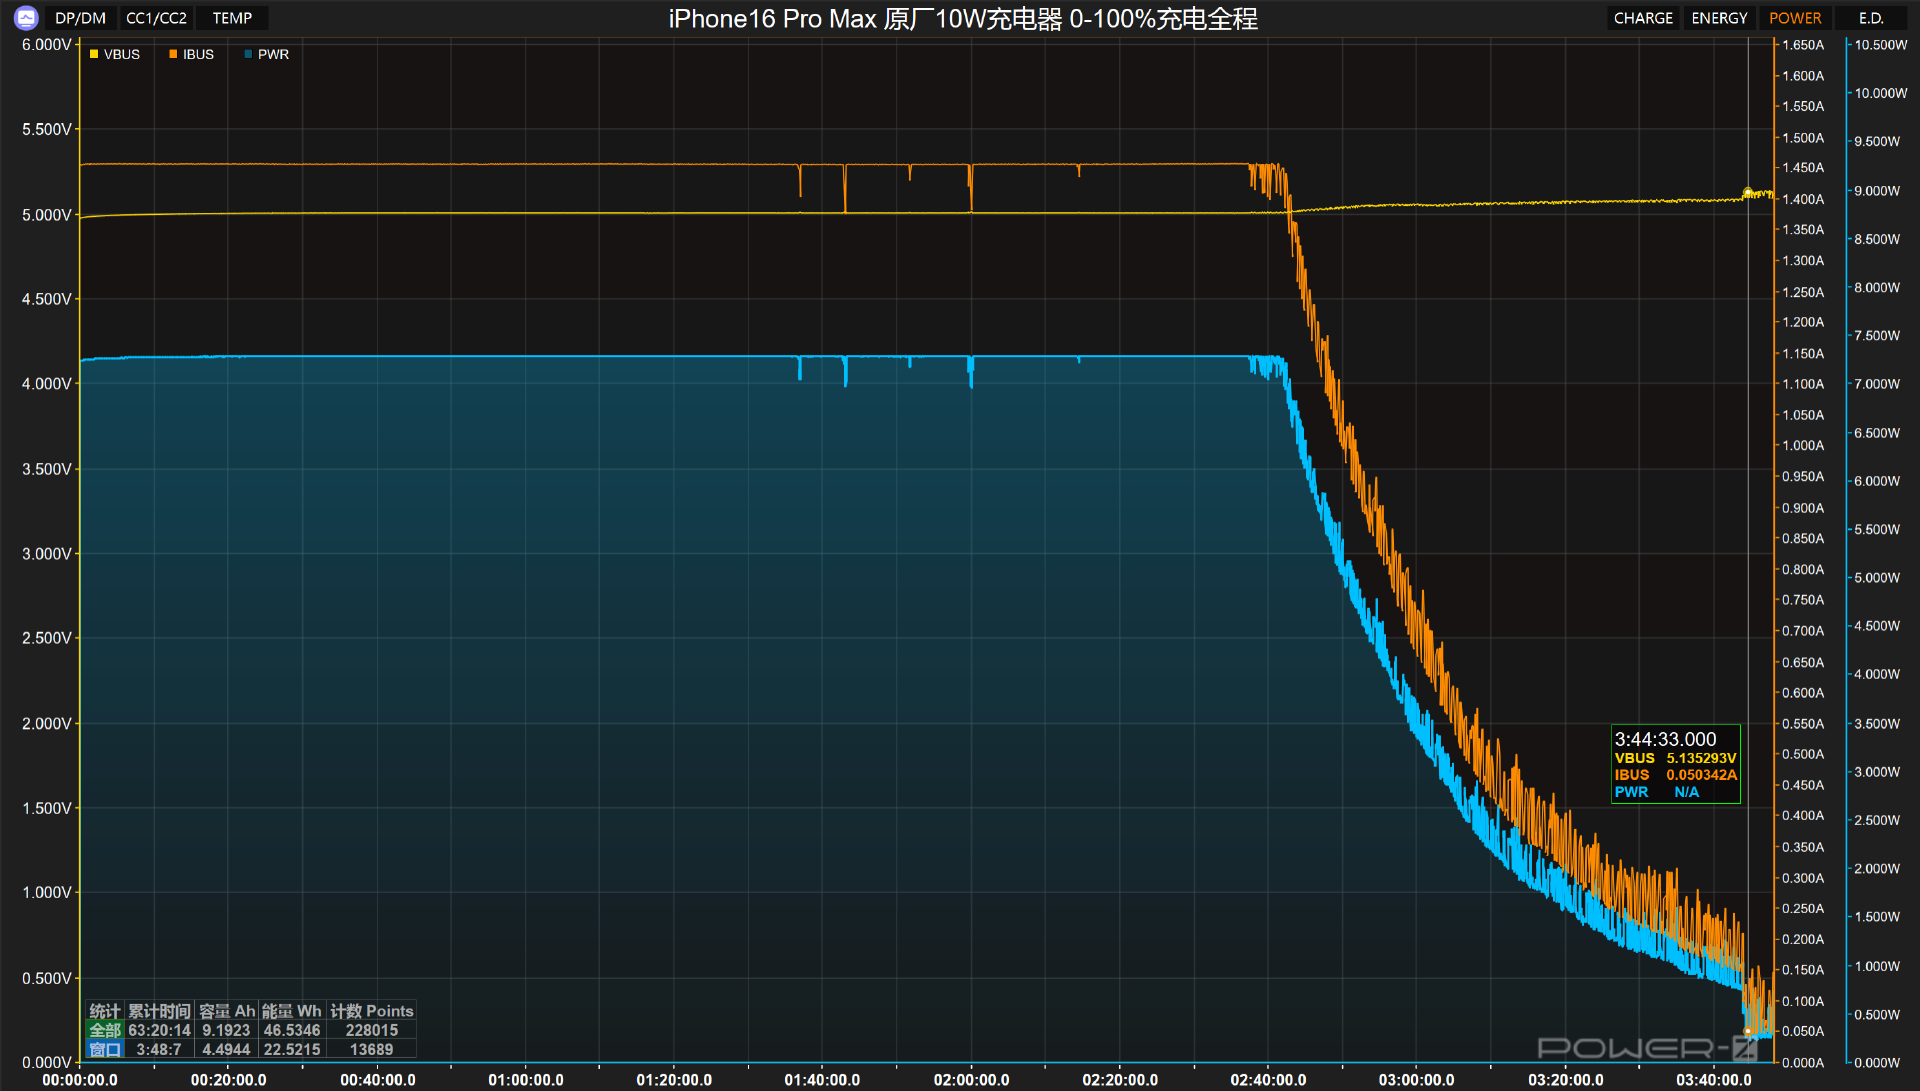1920x1091 pixels.
Task: Select the ENERGY view button
Action: pyautogui.click(x=1719, y=18)
